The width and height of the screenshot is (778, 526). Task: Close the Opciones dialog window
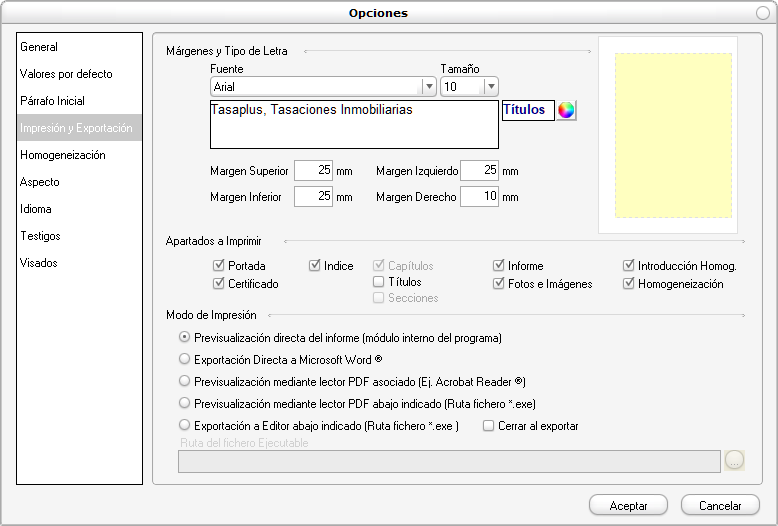click(763, 12)
